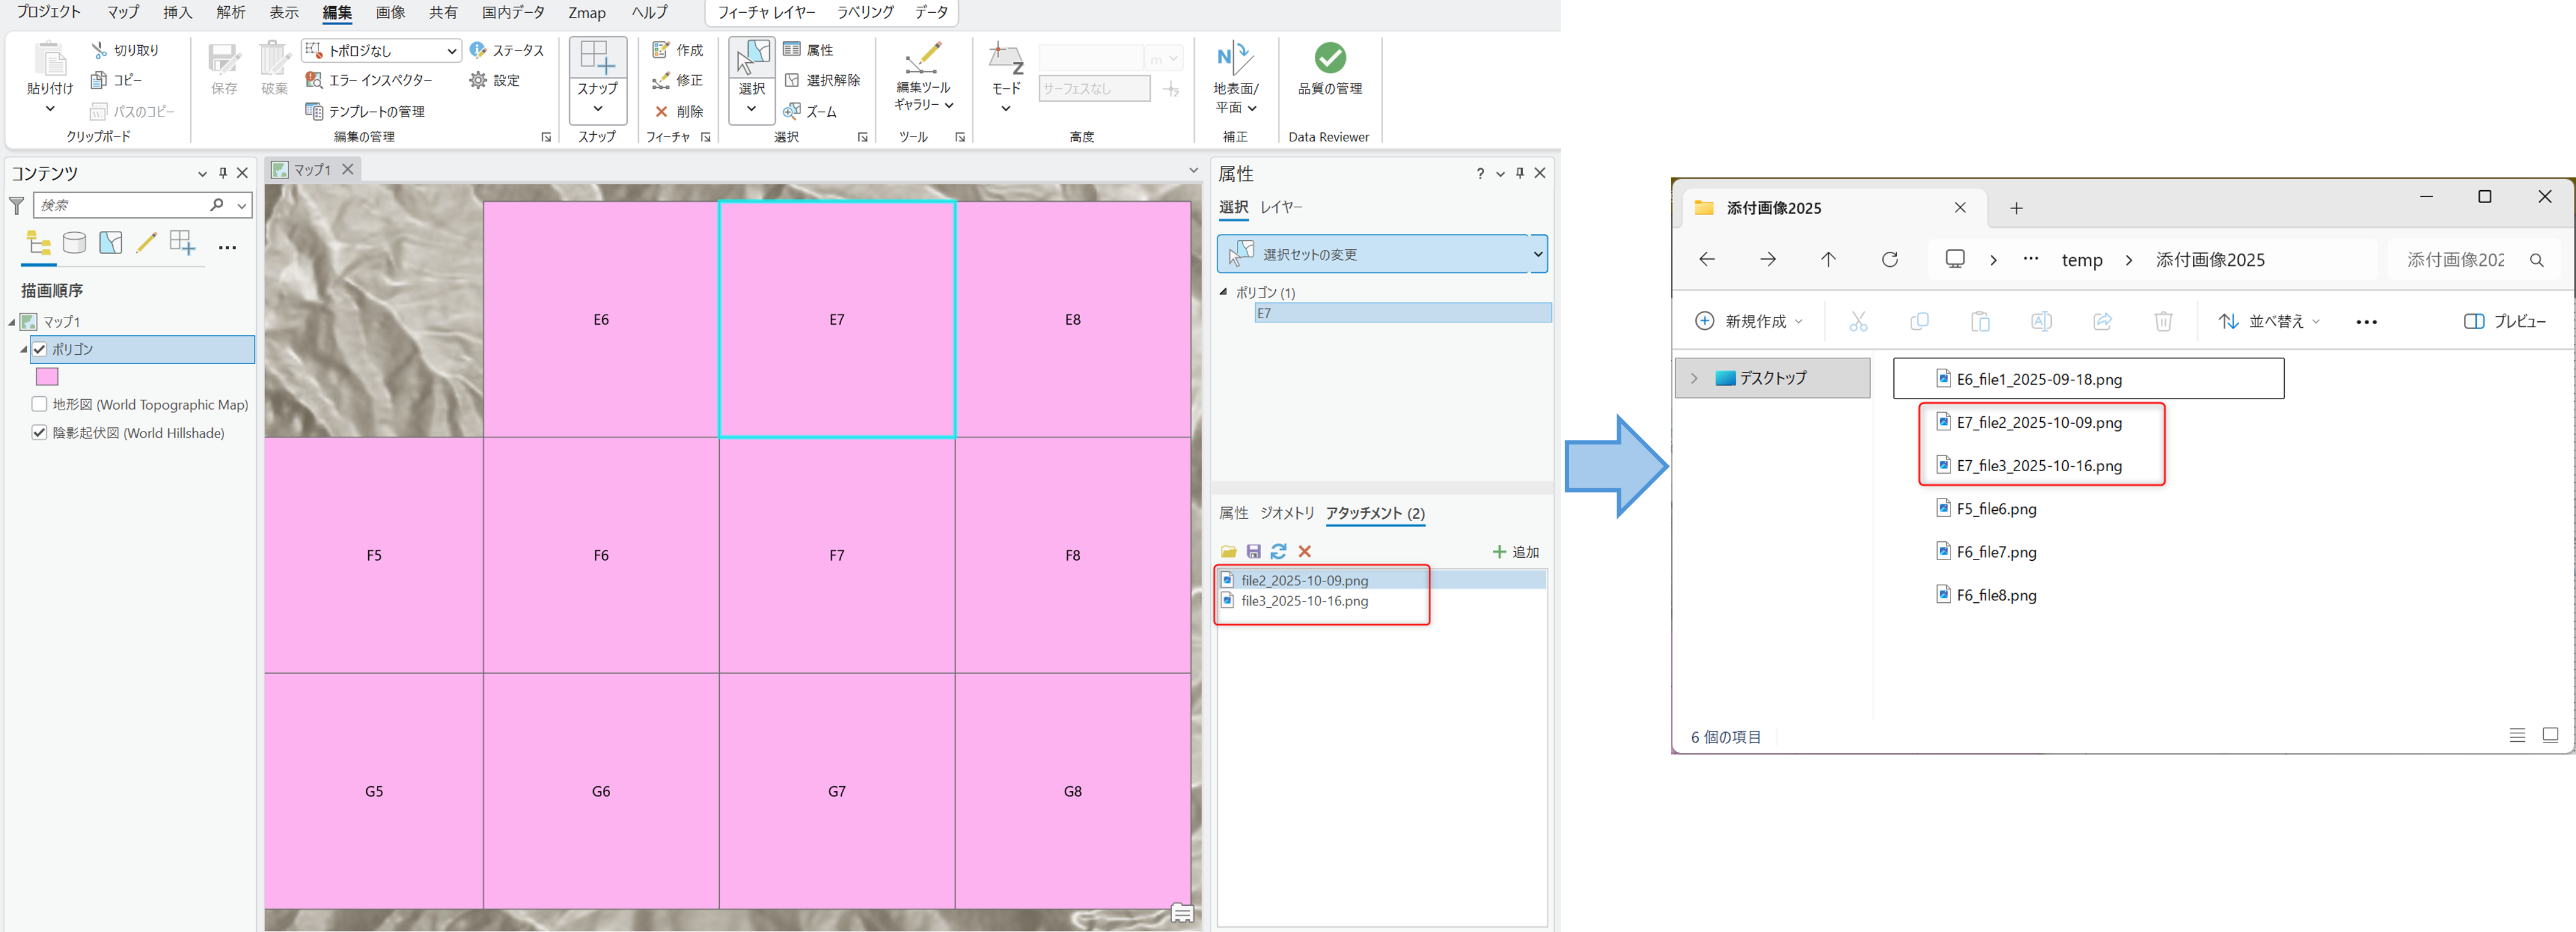Select the file3_2025-10-16.png attachment entry

[1304, 601]
